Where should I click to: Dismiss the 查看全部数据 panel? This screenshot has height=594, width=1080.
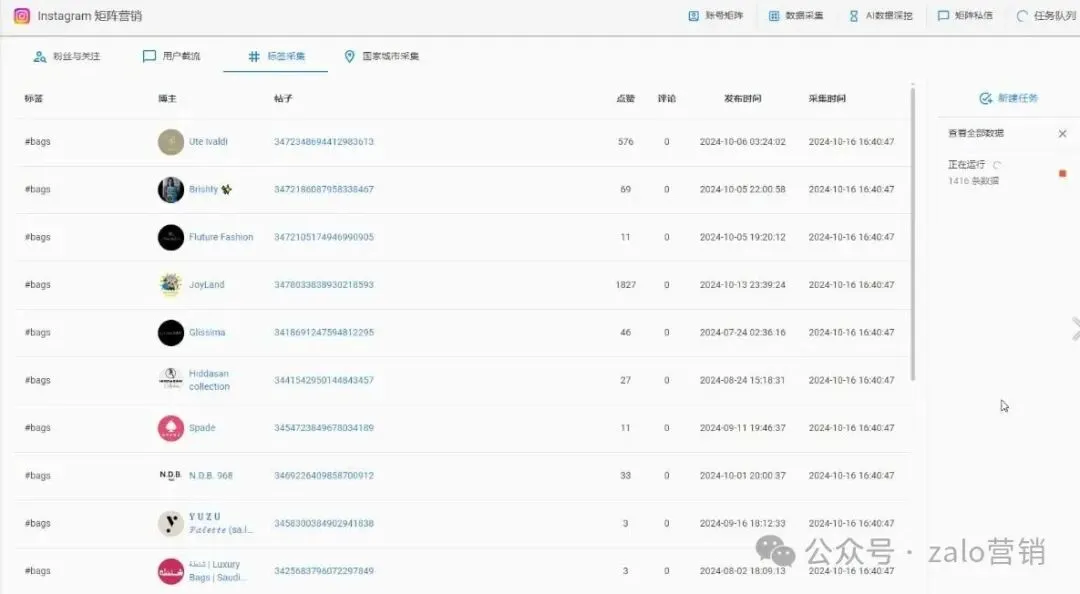1062,133
